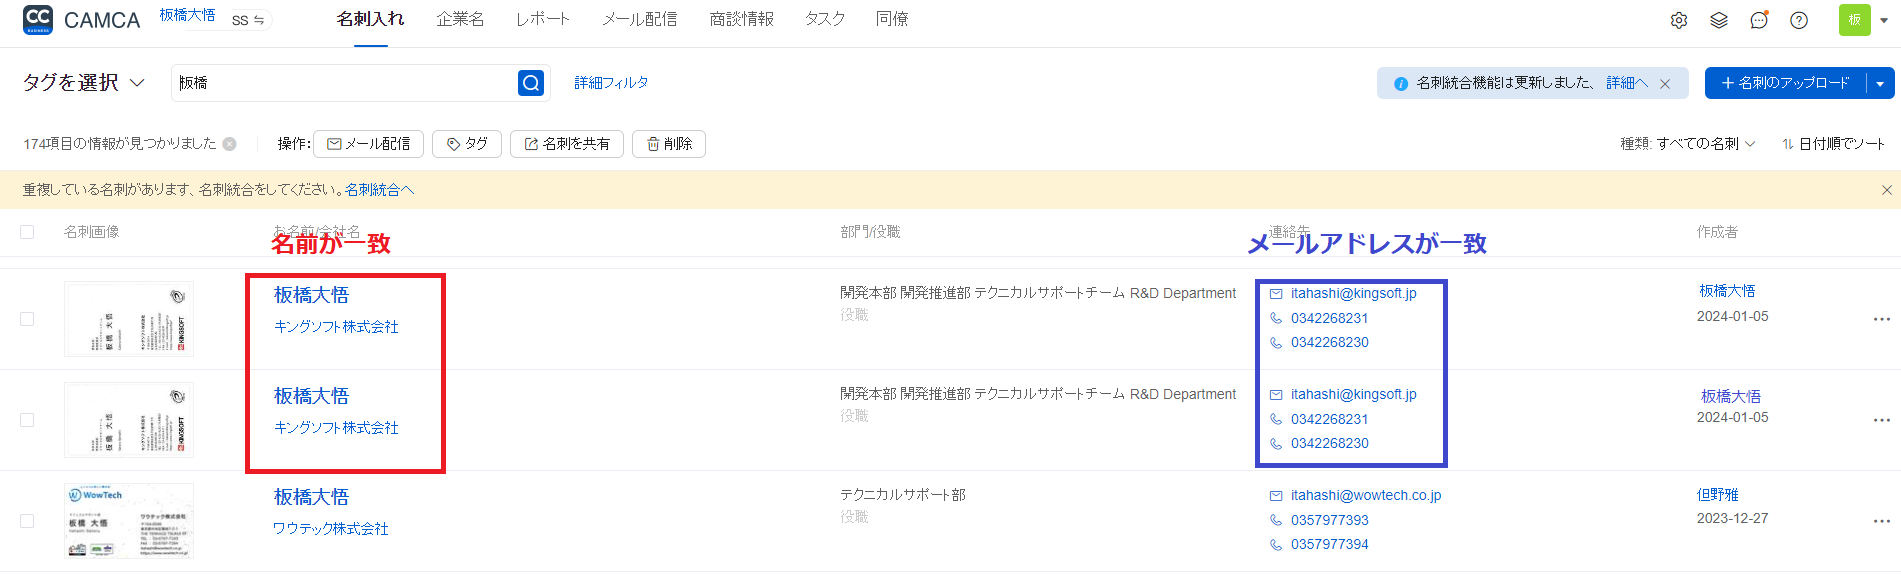This screenshot has width=1901, height=583.
Task: Open the first キングソフト business card thumbnail
Action: pos(129,319)
